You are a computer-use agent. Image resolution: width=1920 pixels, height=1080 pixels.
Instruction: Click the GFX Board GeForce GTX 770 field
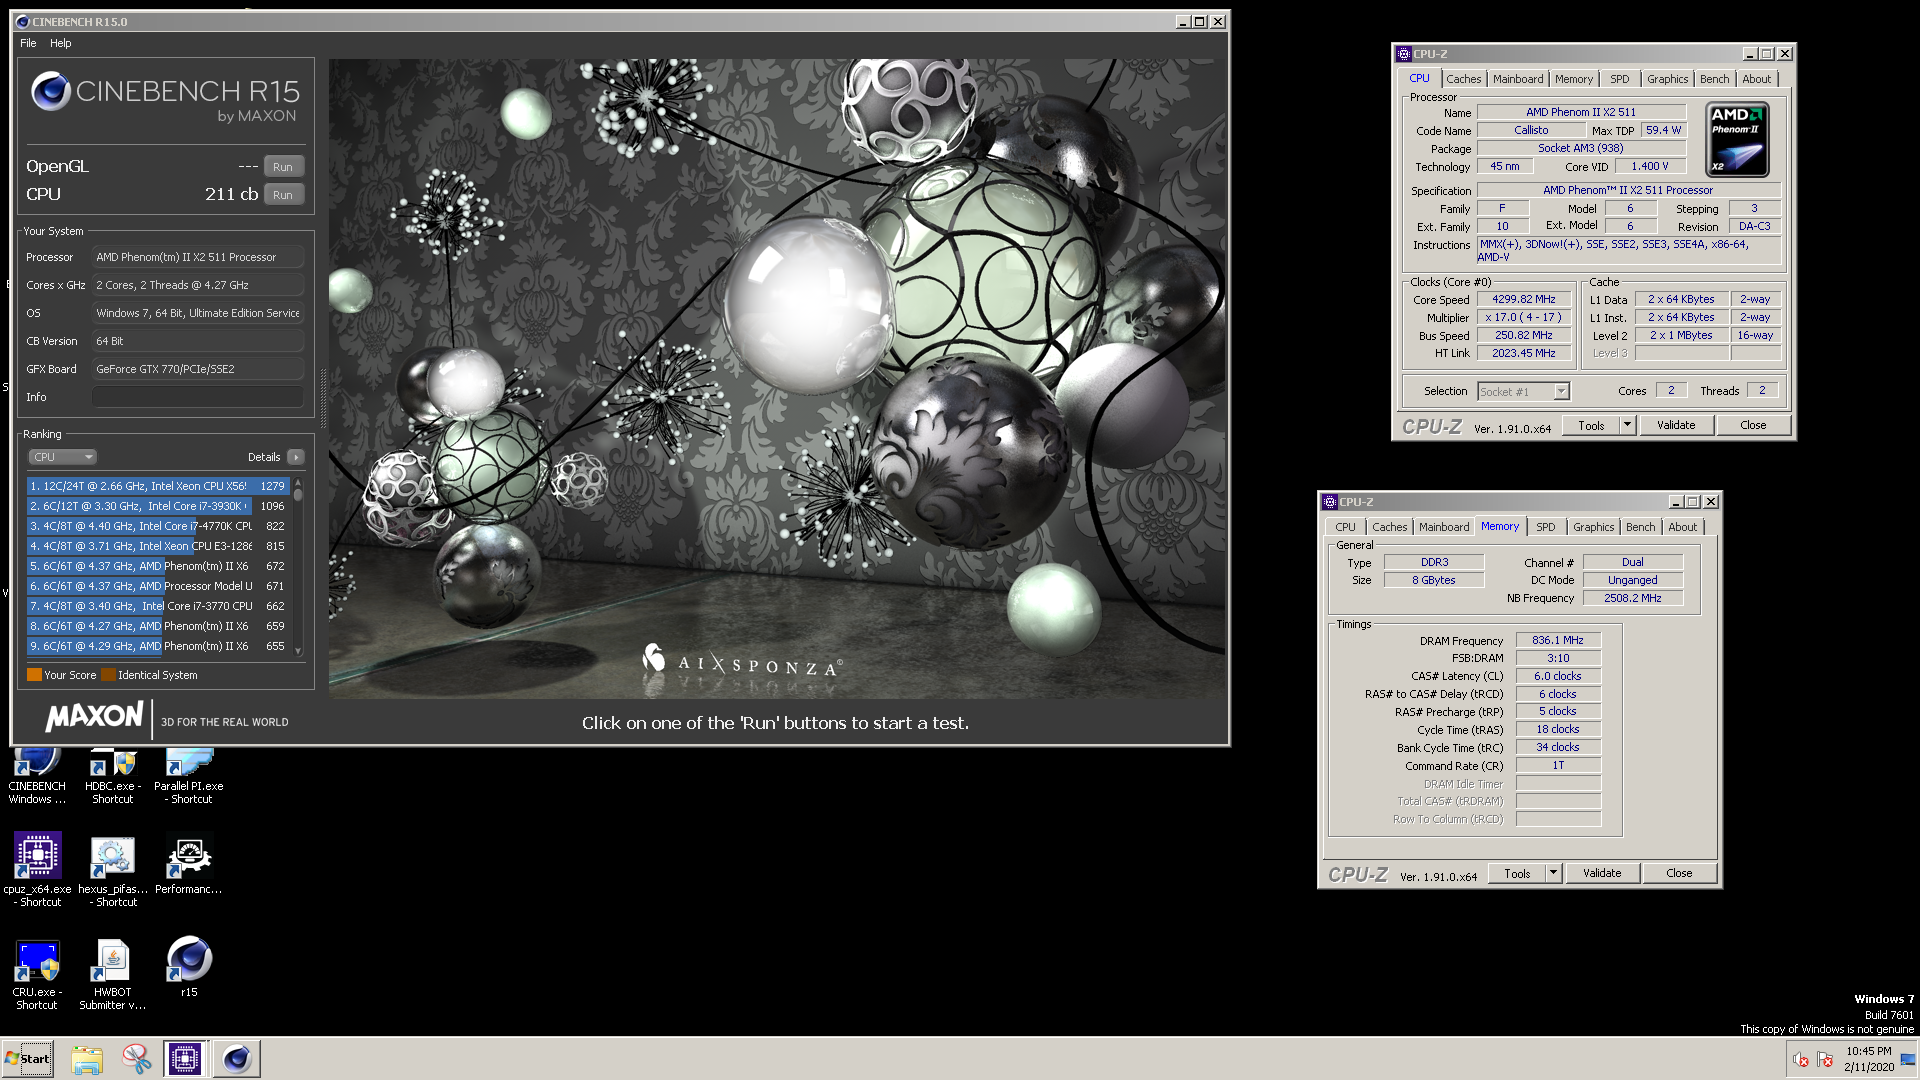click(x=198, y=369)
